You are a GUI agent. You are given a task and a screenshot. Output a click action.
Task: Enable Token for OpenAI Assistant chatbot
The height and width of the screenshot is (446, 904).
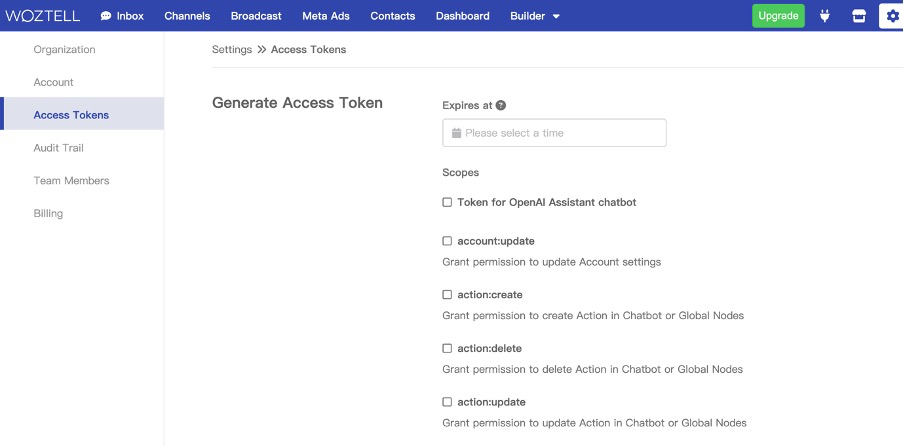tap(447, 202)
